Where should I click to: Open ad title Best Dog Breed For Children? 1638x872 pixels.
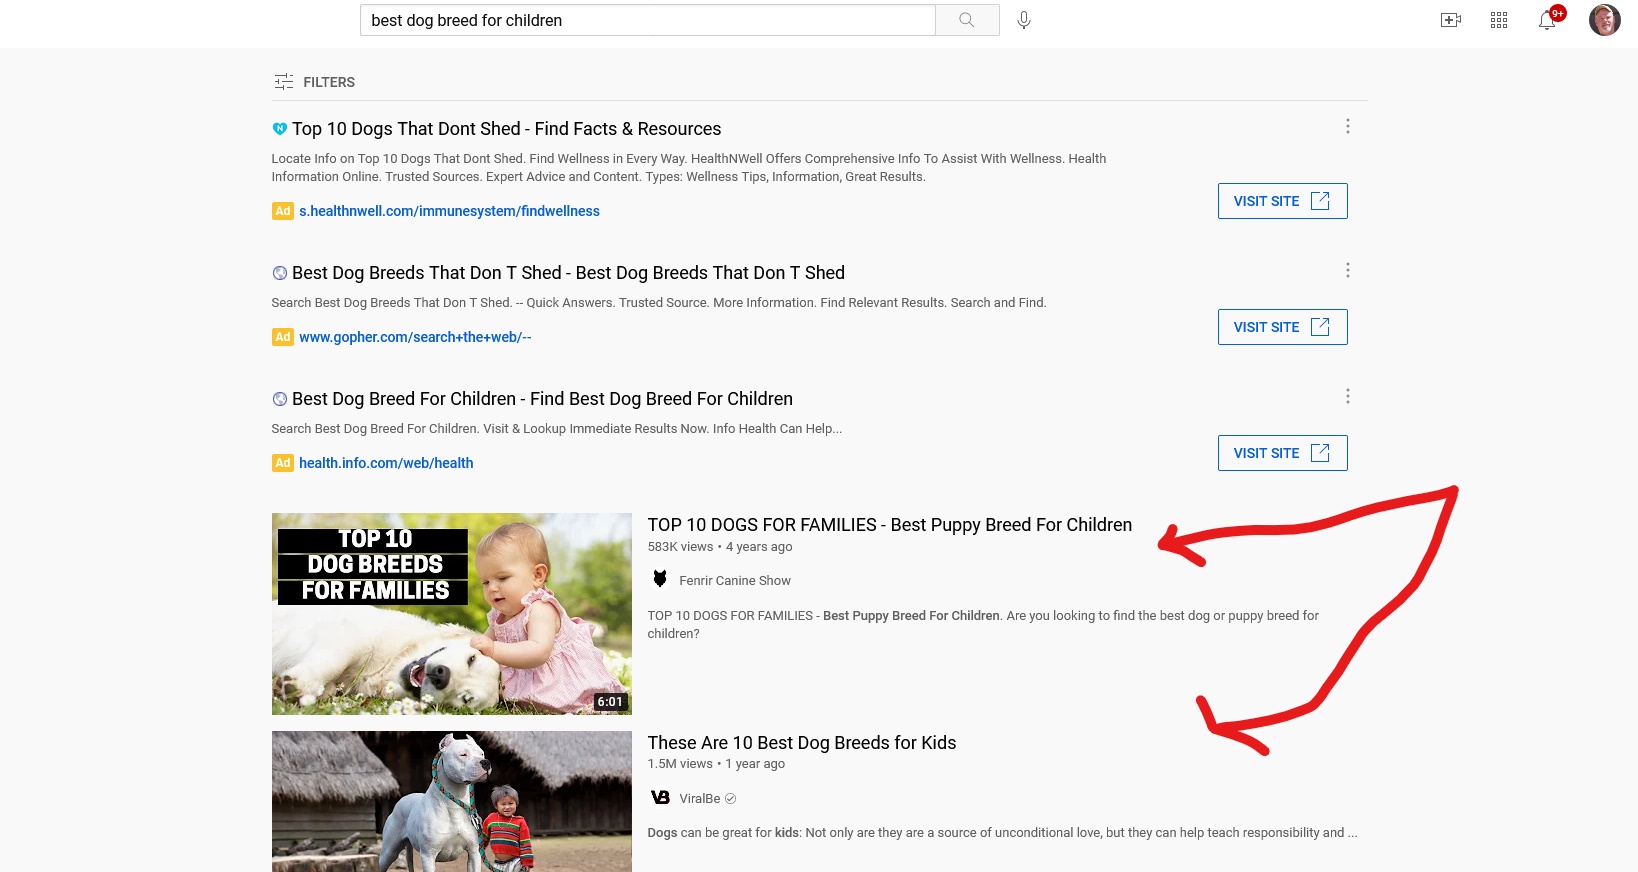pyautogui.click(x=542, y=399)
